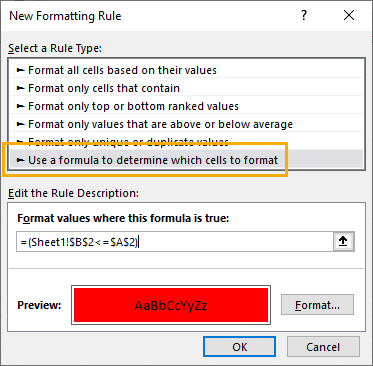Click arrow bullet beside Format all cells based on values
The image size is (373, 366).
pos(21,70)
